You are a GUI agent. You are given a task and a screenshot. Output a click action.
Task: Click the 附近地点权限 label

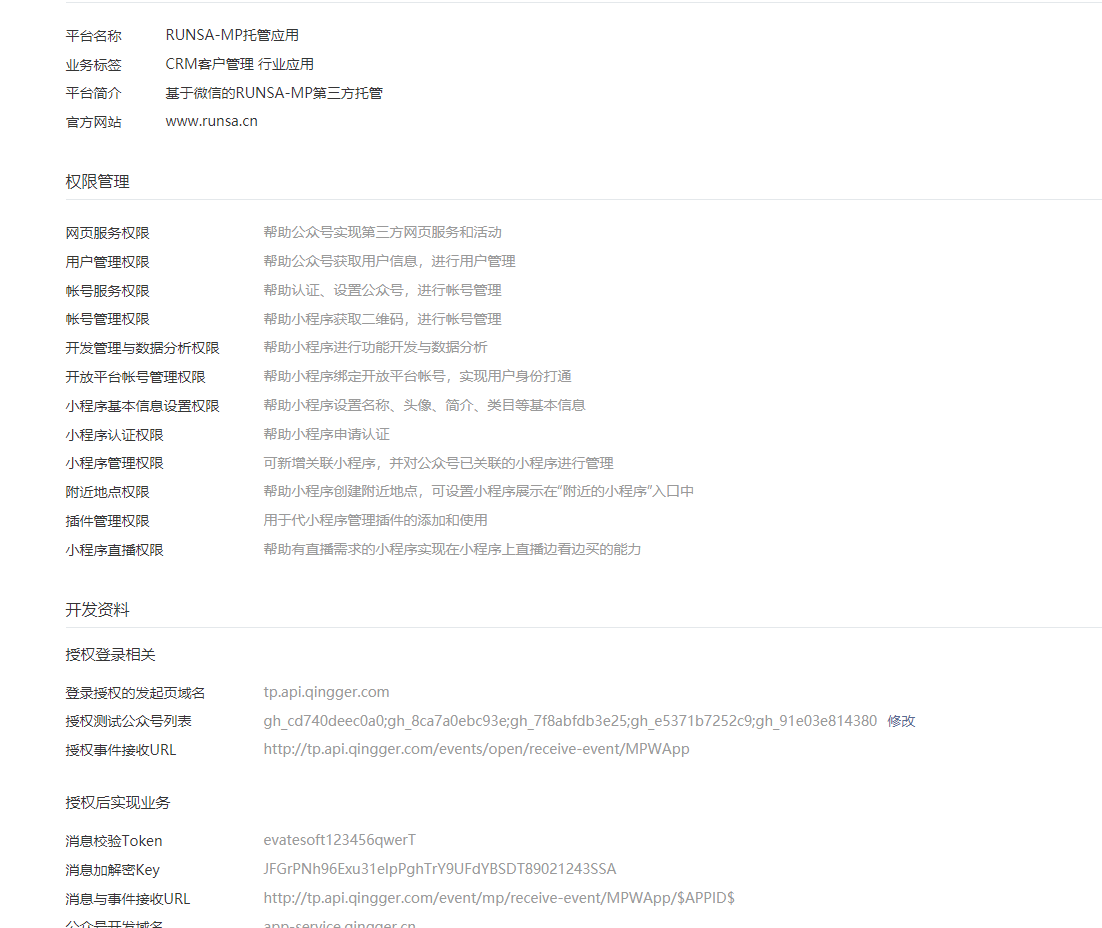(108, 492)
